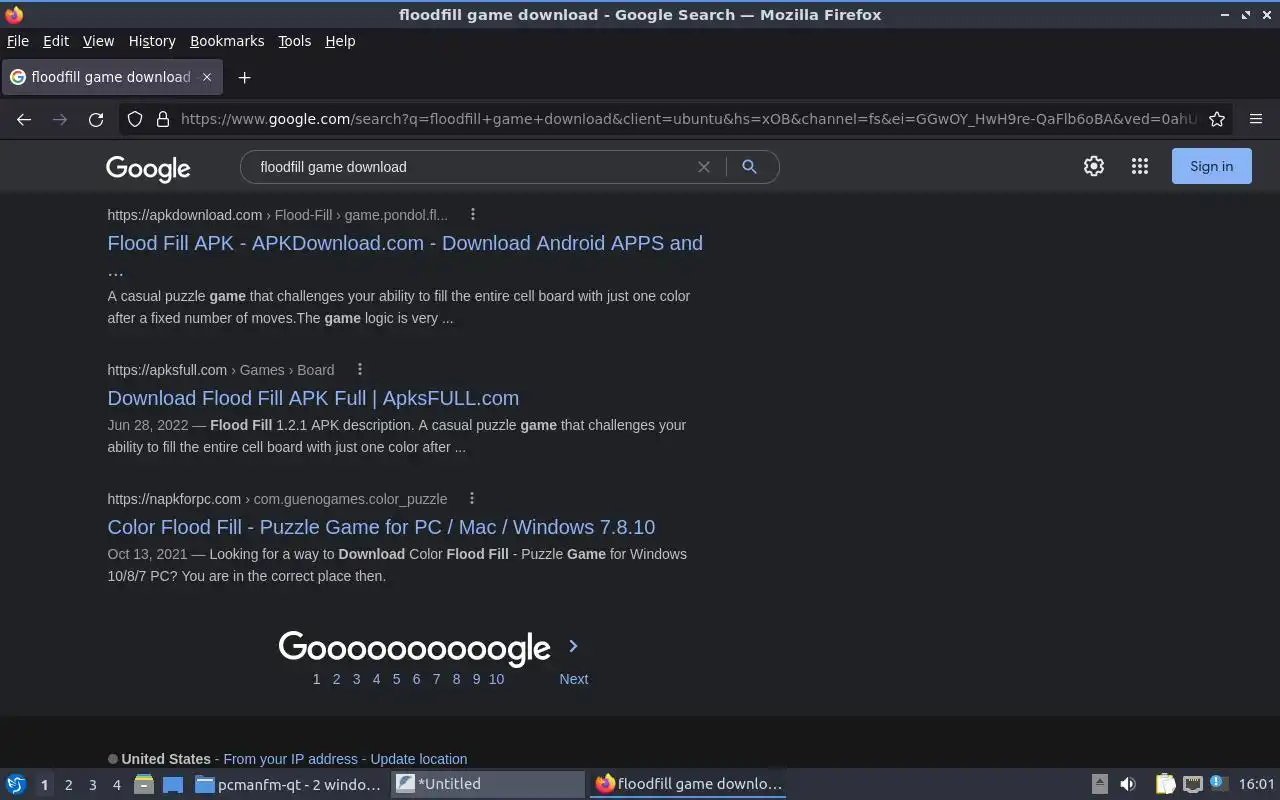This screenshot has height=800, width=1280.
Task: Click the removable media eject tray icon
Action: tap(1099, 784)
